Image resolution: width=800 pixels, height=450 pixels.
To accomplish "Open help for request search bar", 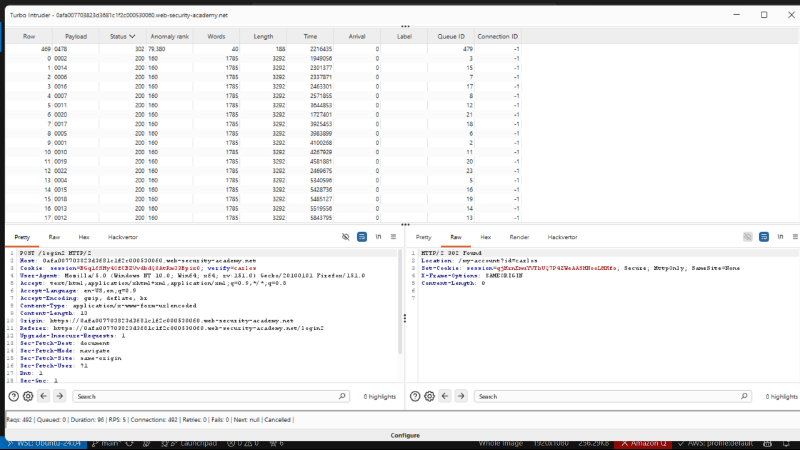I will 14,396.
